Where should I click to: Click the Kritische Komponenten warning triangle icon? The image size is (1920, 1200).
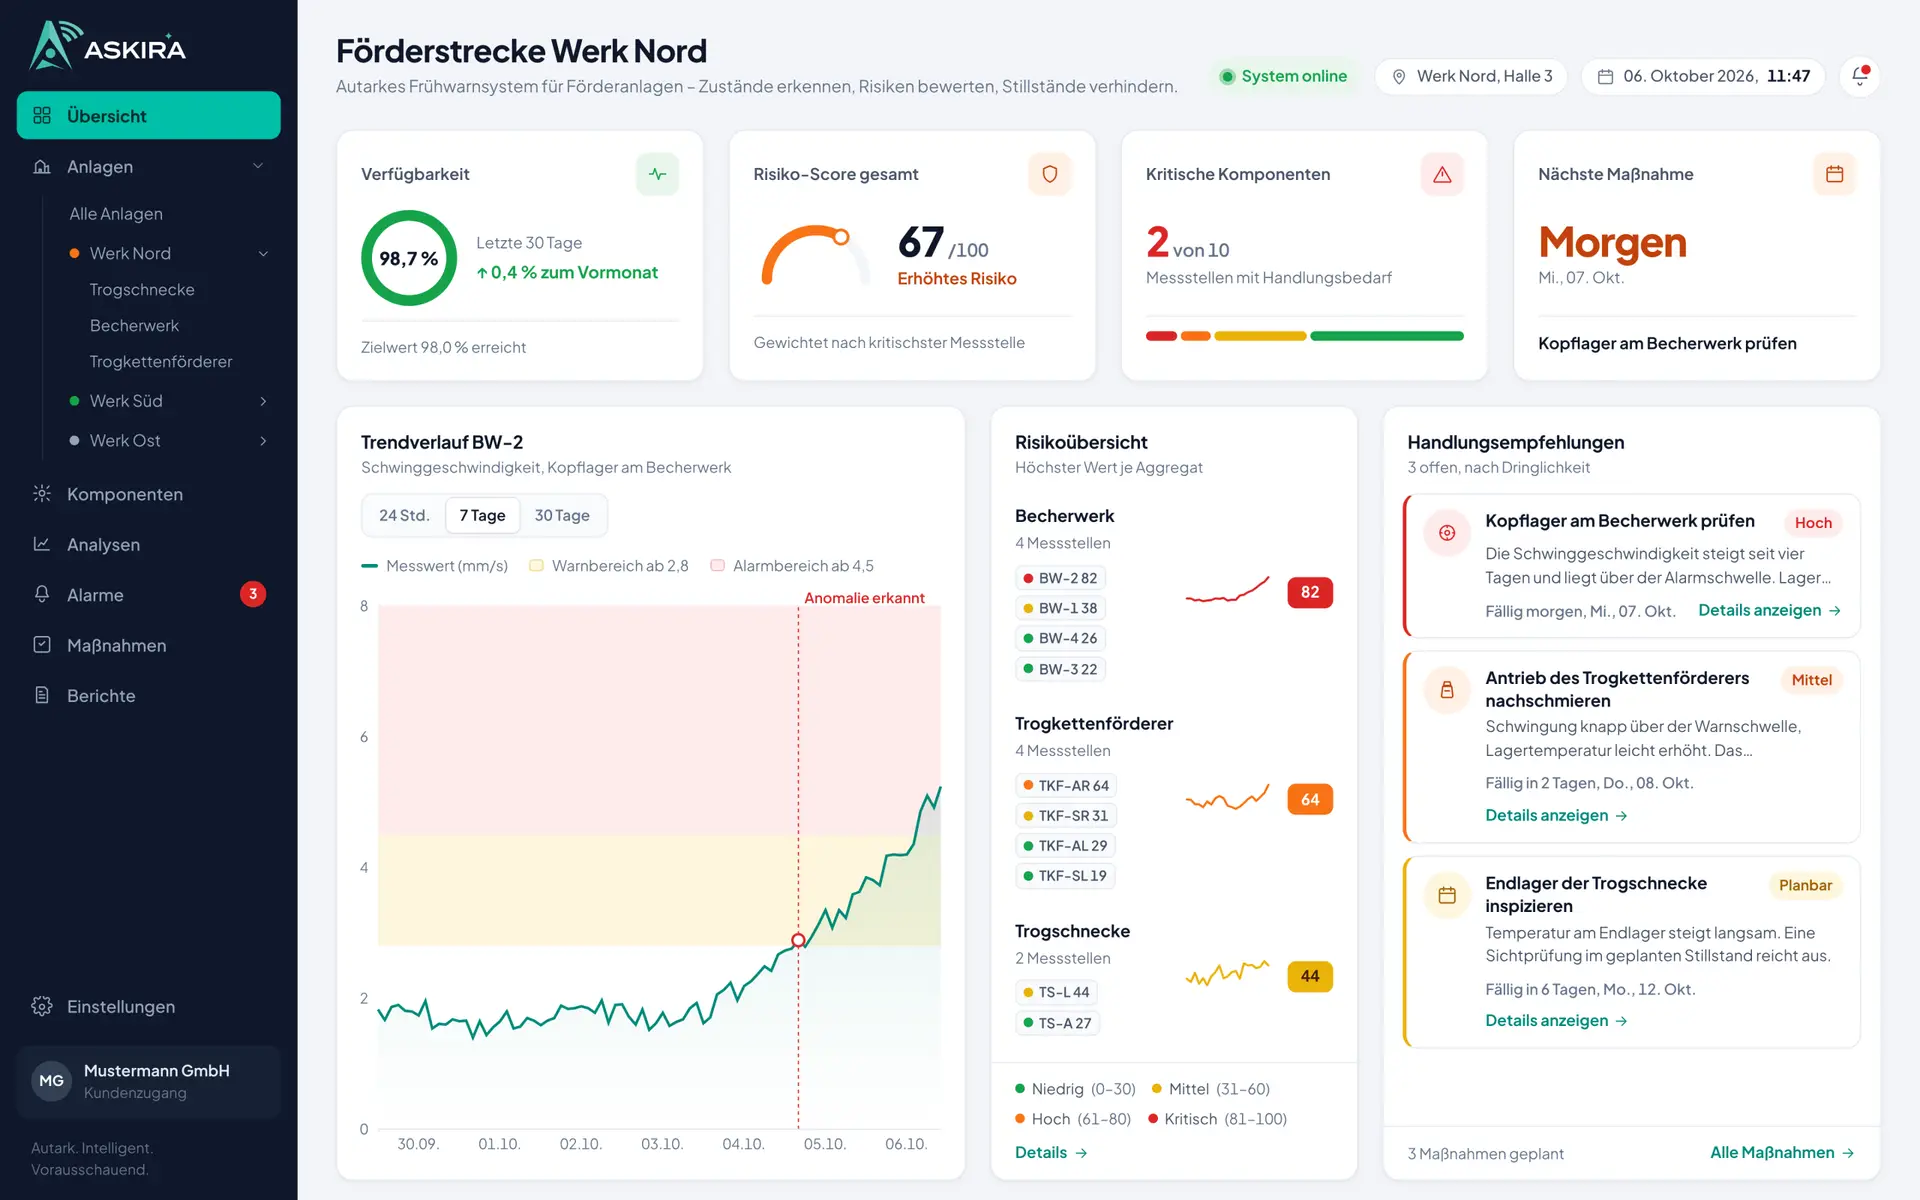click(x=1442, y=174)
